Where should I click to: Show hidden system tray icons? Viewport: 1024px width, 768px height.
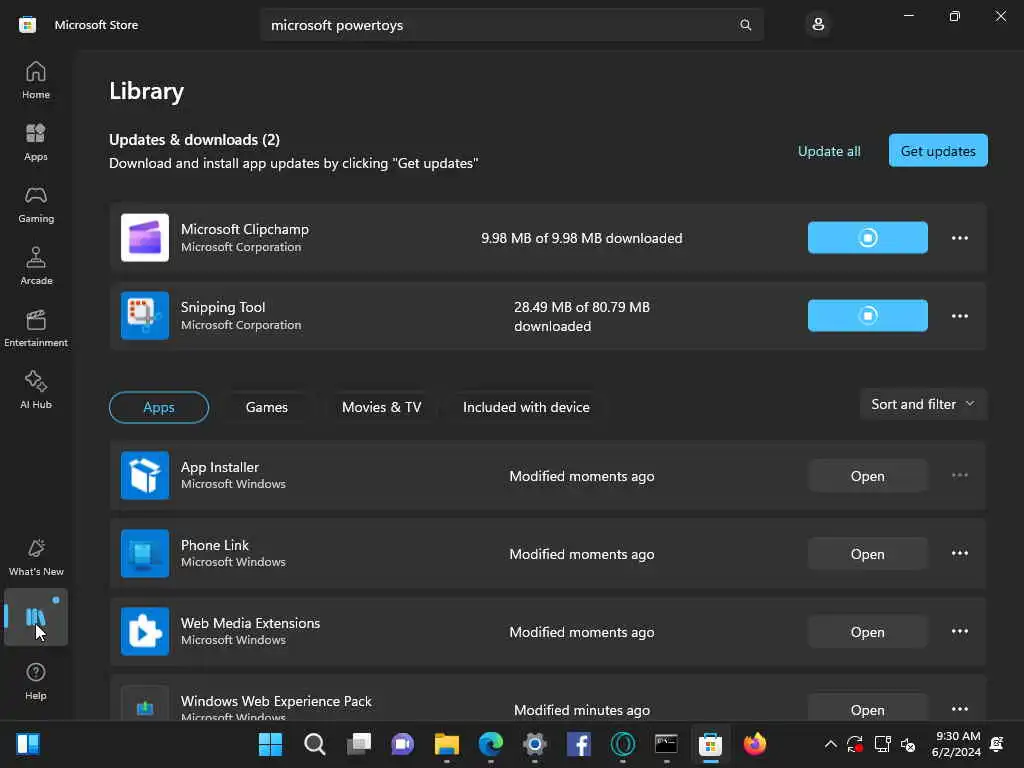click(x=830, y=744)
